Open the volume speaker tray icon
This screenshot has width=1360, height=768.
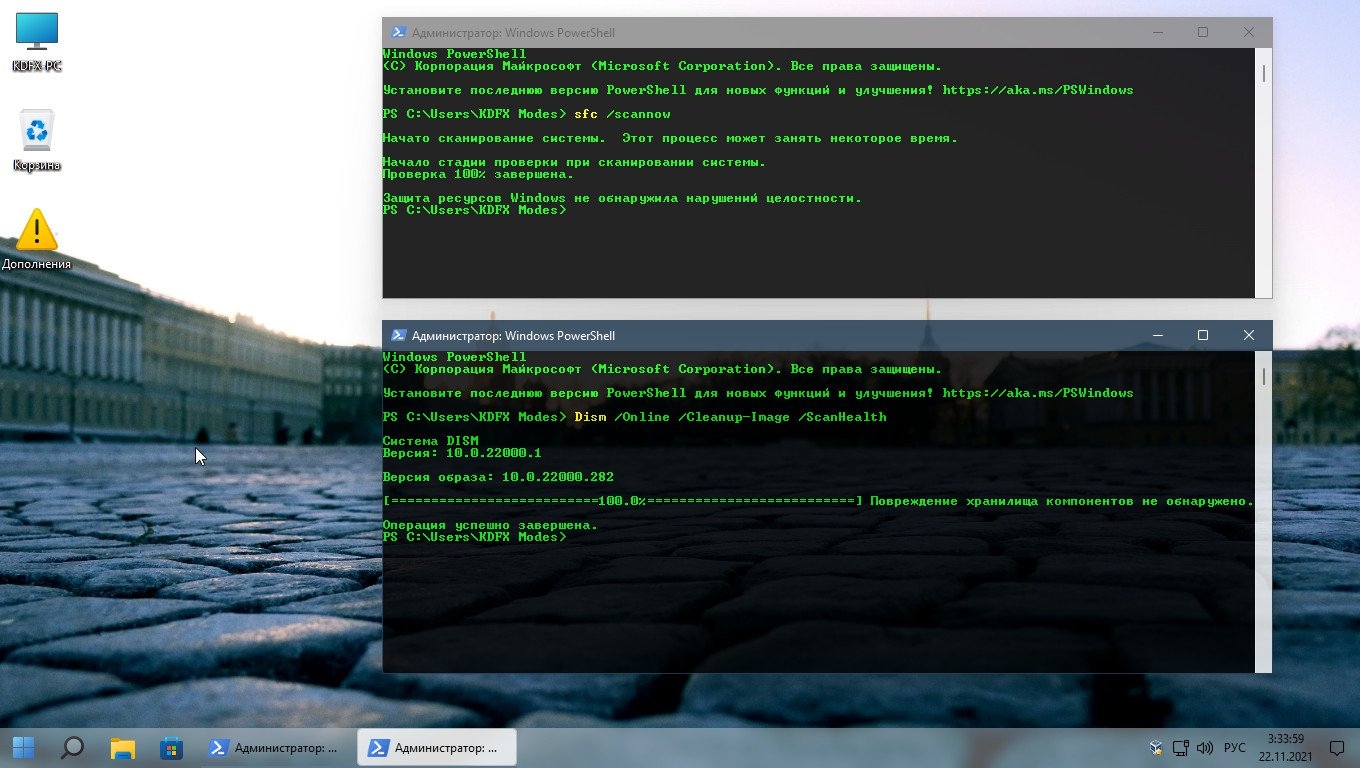point(1205,748)
